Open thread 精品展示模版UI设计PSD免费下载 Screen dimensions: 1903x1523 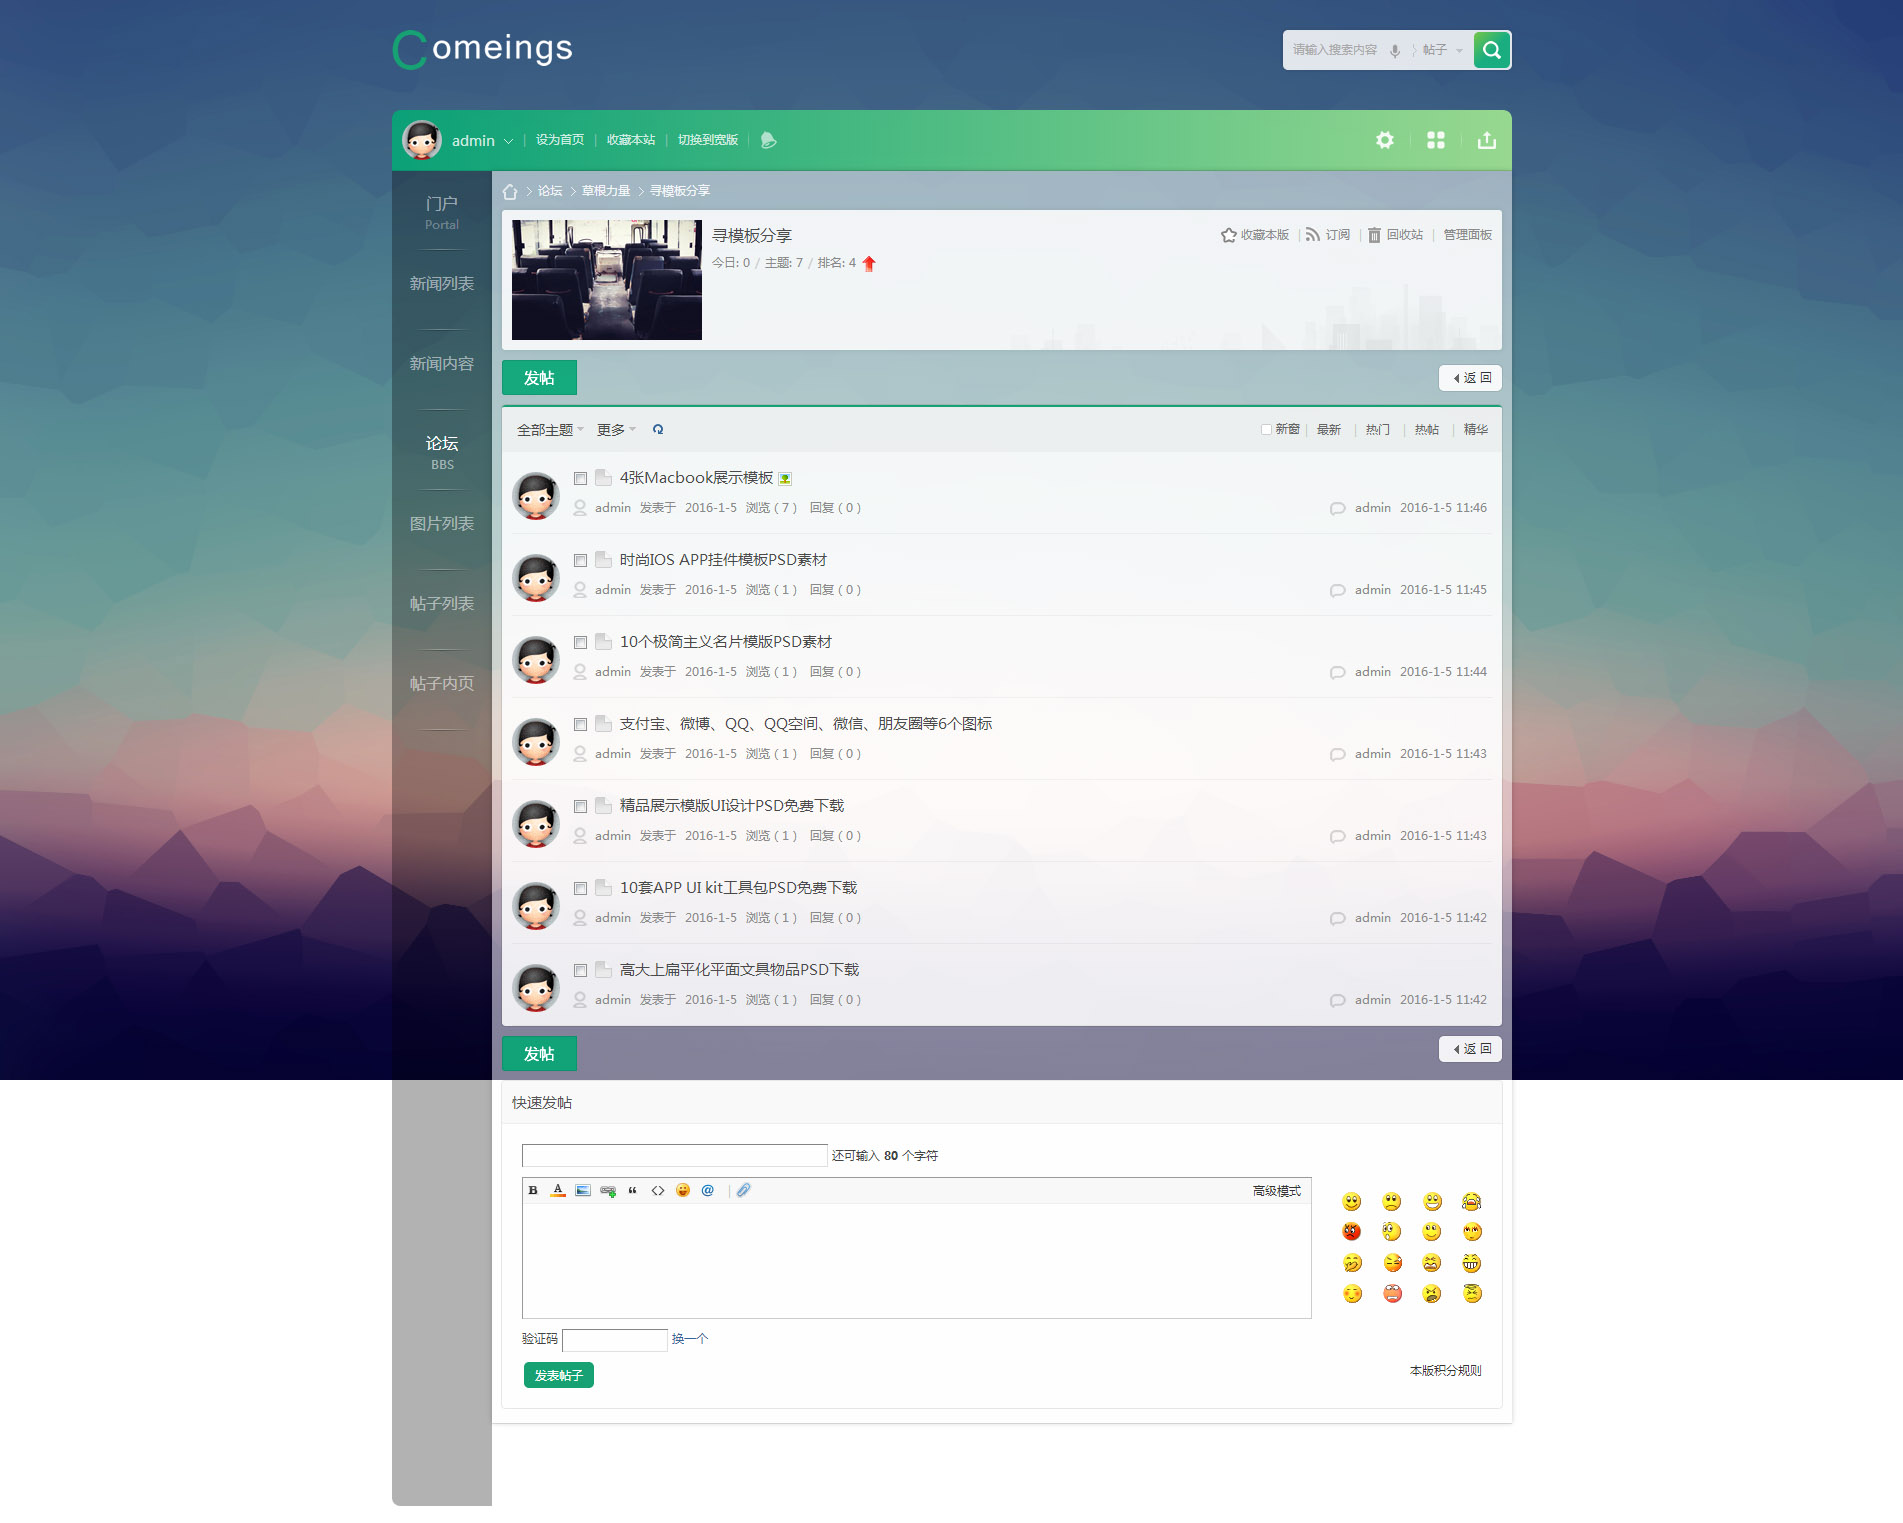pyautogui.click(x=731, y=806)
